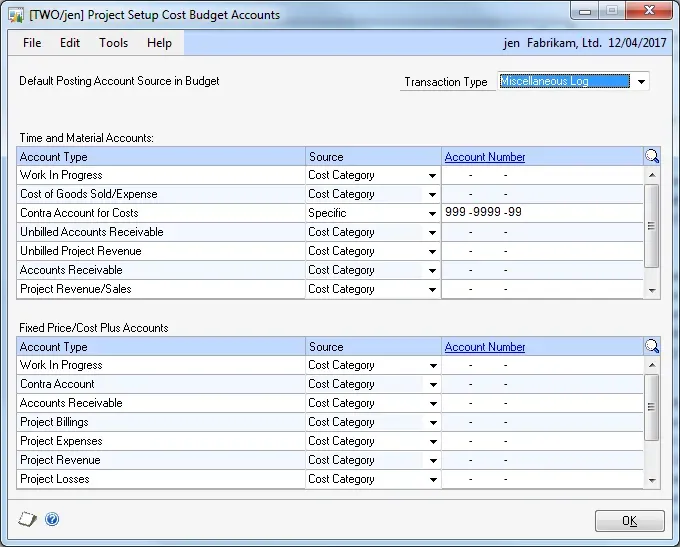
Task: Open the Help menu
Action: click(x=159, y=43)
